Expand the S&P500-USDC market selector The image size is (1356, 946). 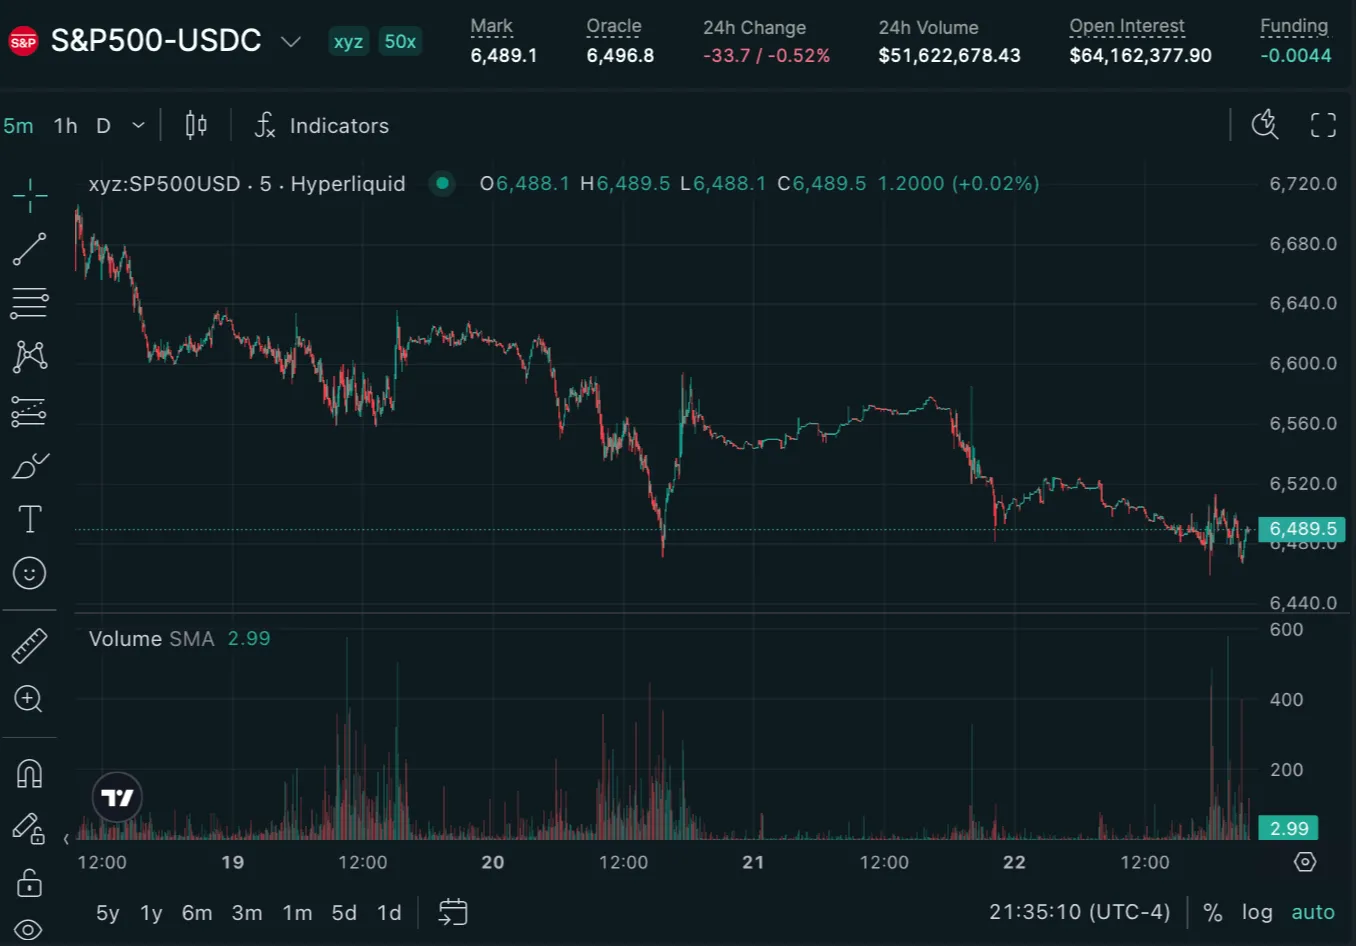point(290,41)
